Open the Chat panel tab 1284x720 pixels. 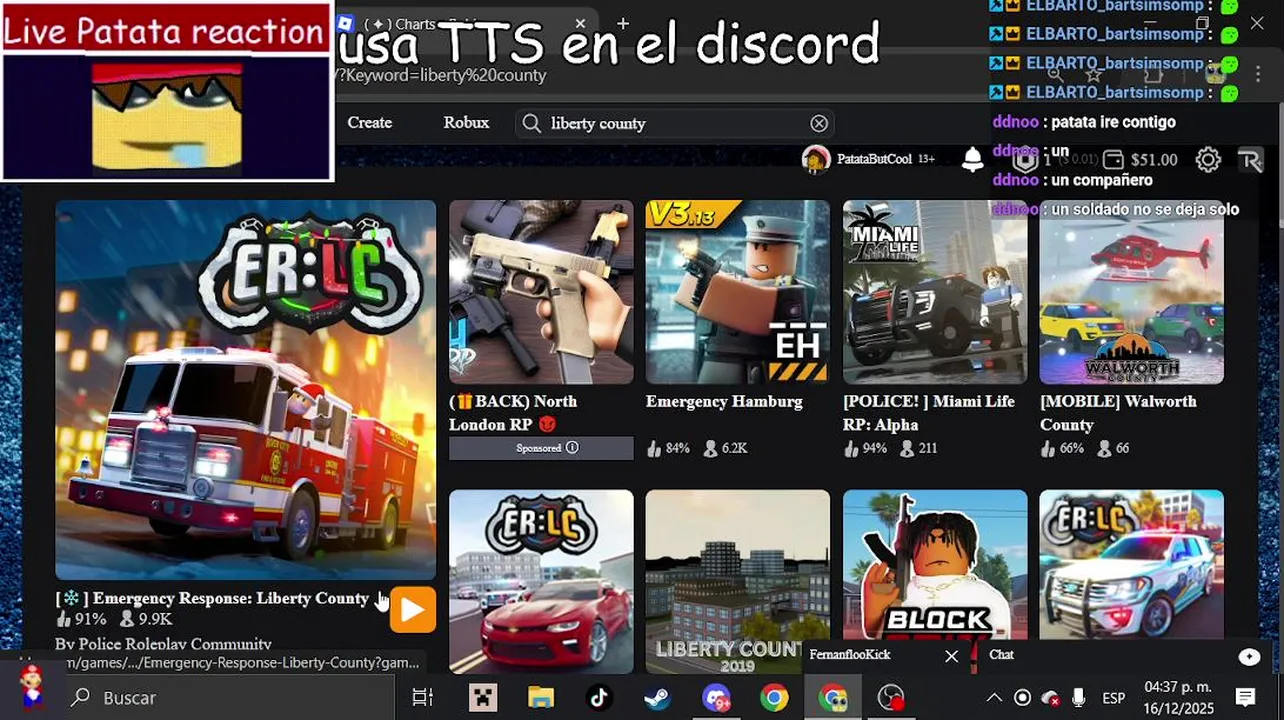tap(1002, 655)
